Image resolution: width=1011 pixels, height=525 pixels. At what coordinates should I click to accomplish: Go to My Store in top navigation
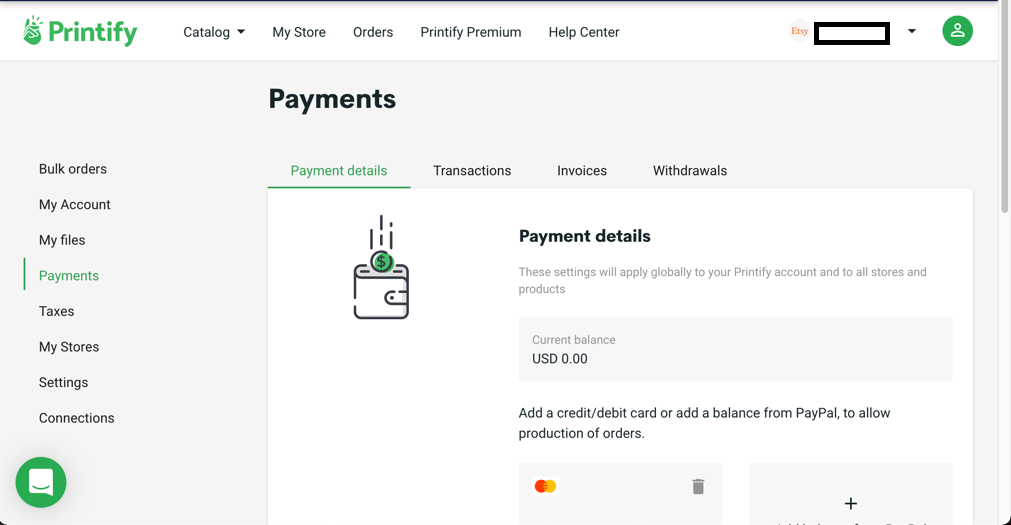click(299, 32)
